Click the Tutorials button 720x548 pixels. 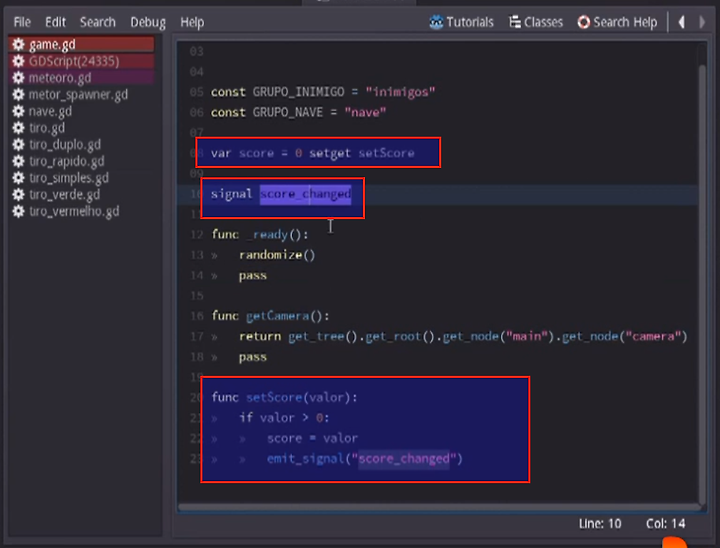tap(461, 22)
